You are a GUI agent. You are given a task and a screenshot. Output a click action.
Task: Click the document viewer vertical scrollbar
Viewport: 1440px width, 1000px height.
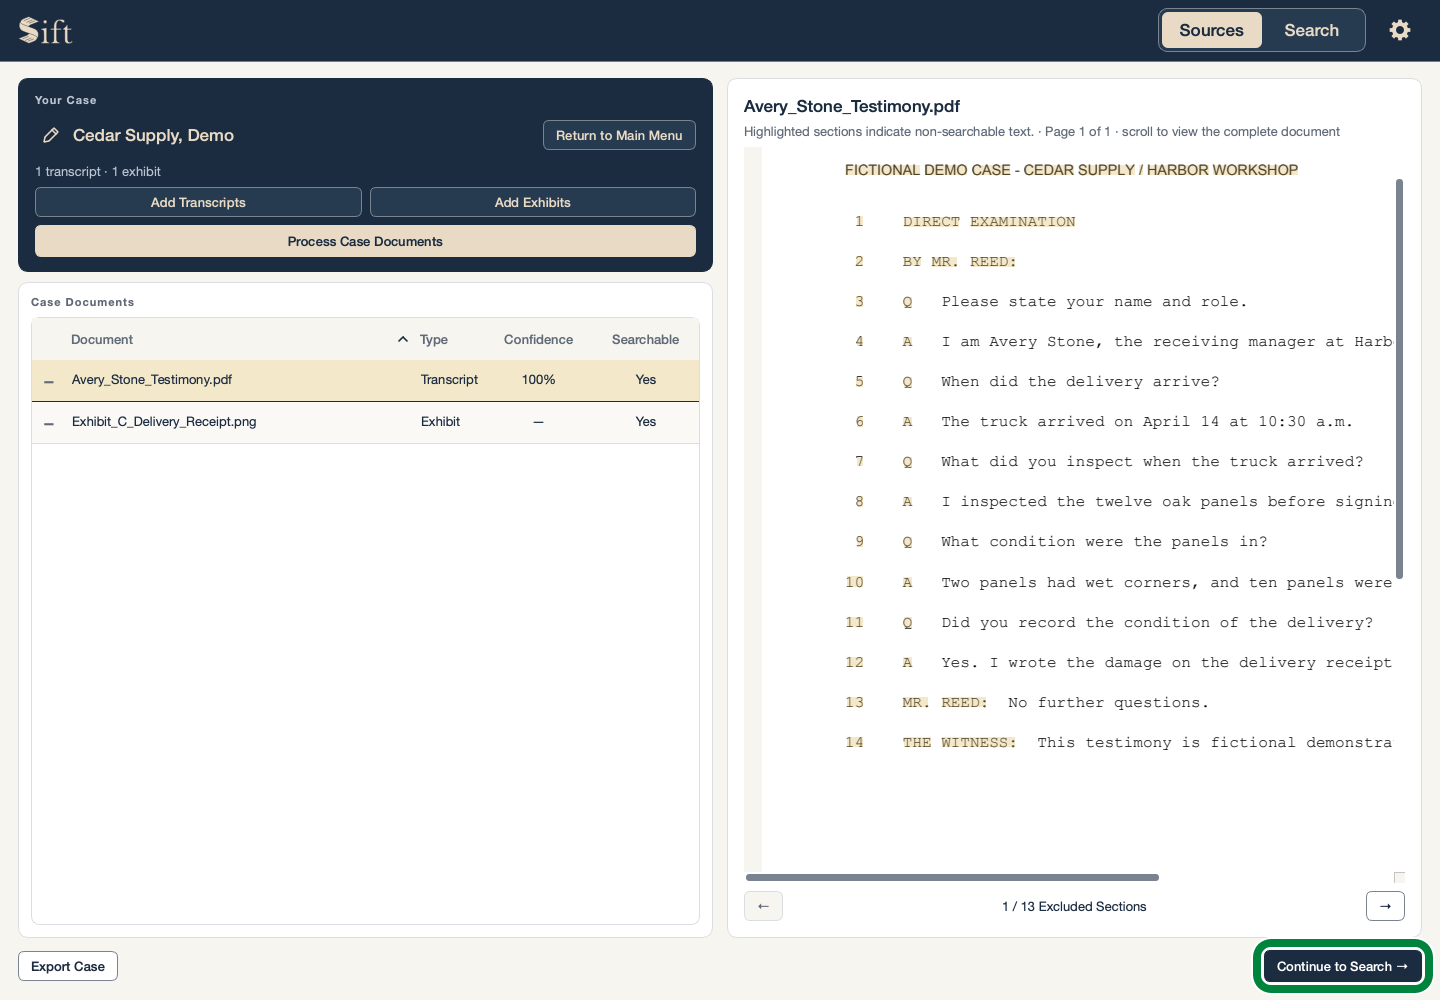1399,379
